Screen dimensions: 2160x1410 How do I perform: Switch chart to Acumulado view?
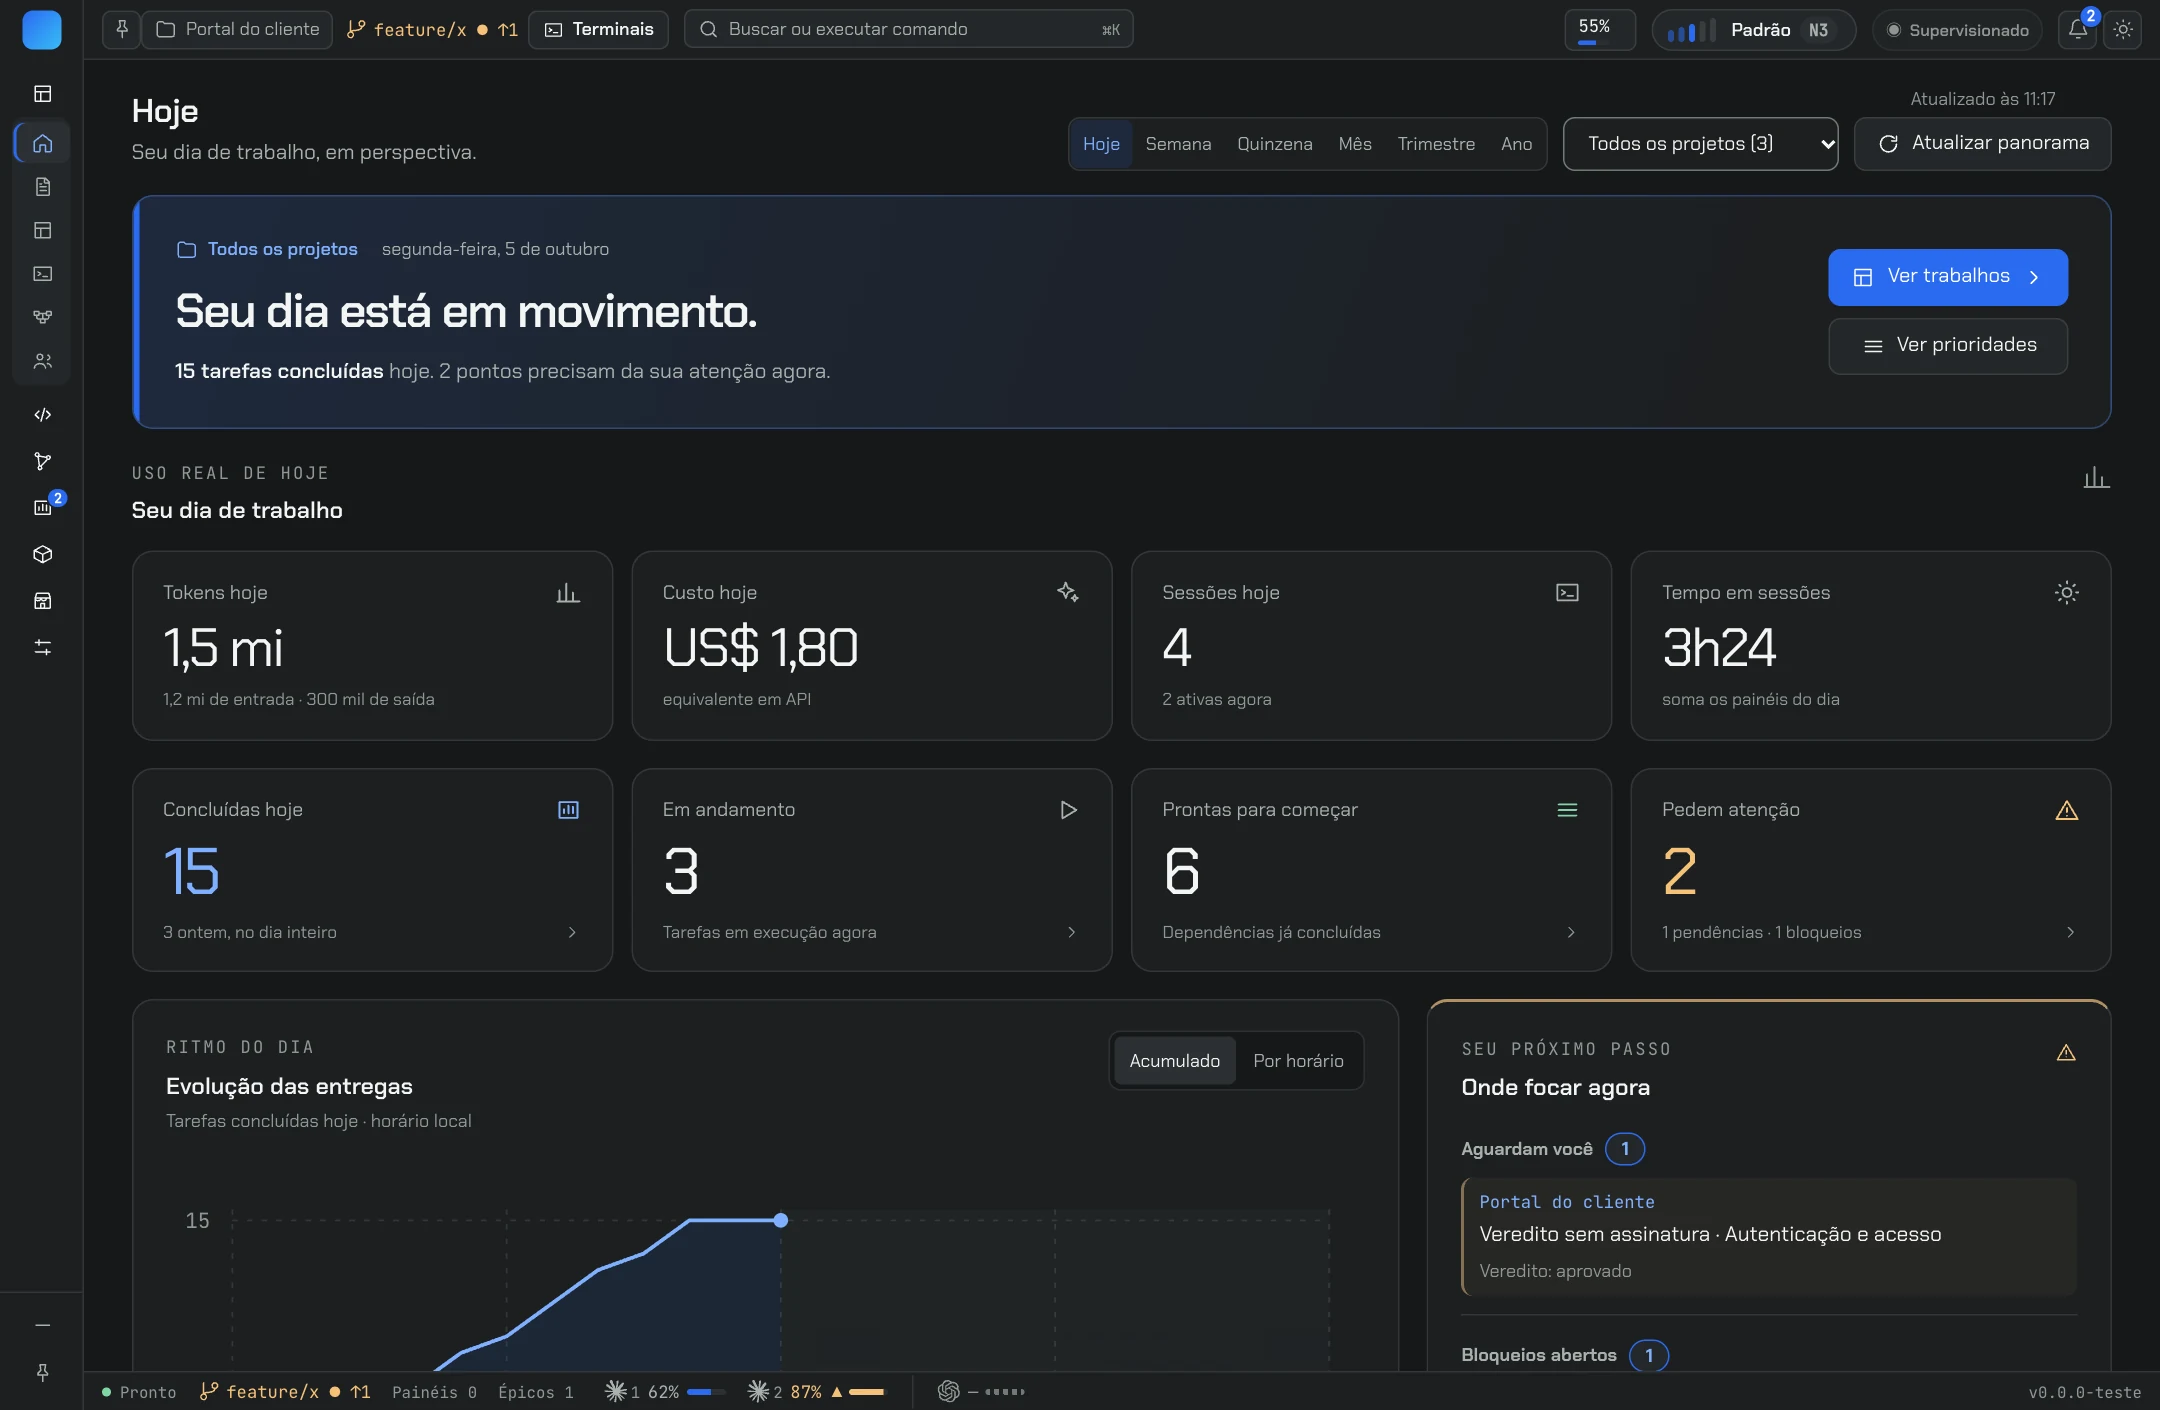(x=1174, y=1061)
